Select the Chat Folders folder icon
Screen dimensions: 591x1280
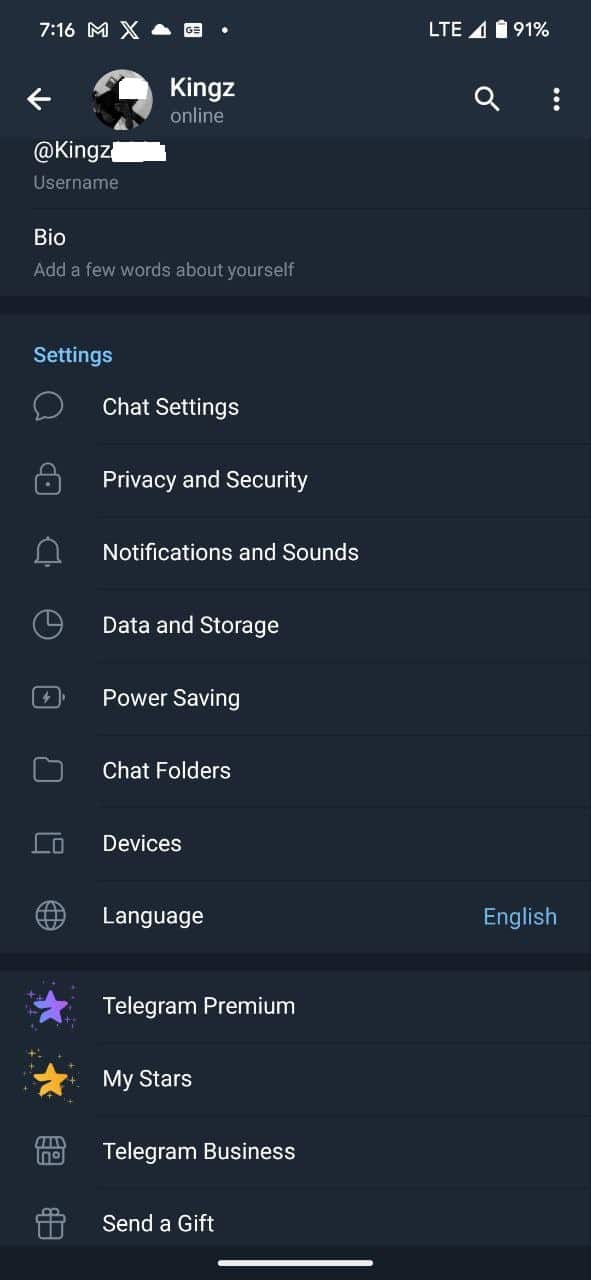click(49, 770)
